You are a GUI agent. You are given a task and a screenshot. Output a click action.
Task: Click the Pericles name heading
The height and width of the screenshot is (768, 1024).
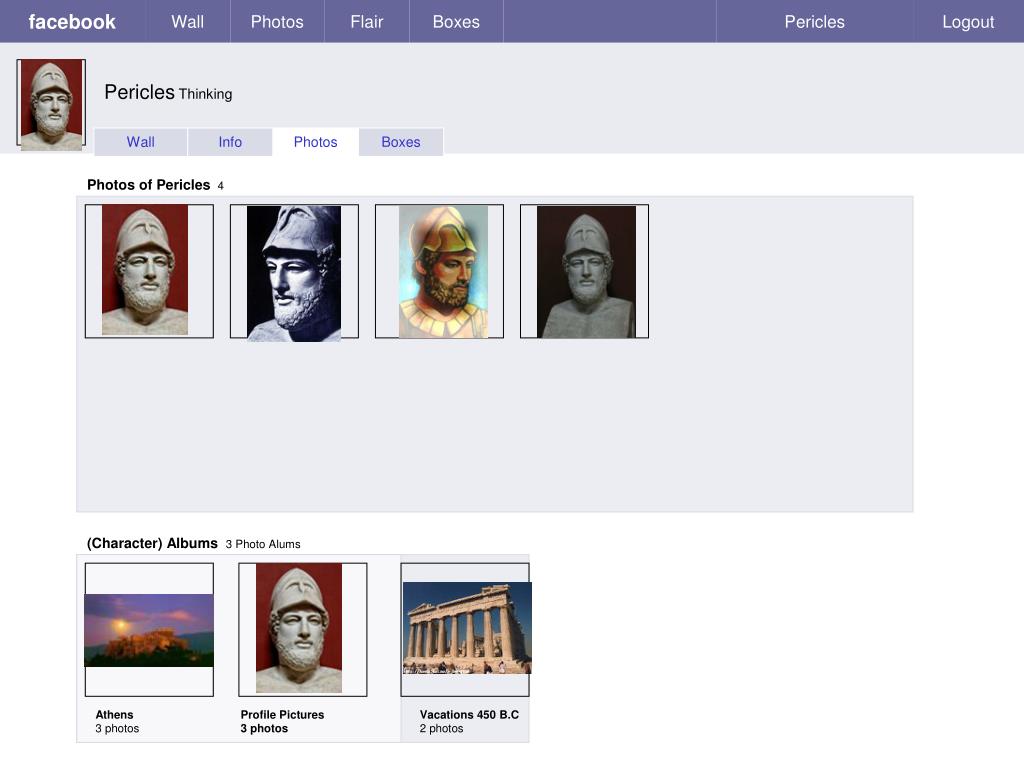140,92
